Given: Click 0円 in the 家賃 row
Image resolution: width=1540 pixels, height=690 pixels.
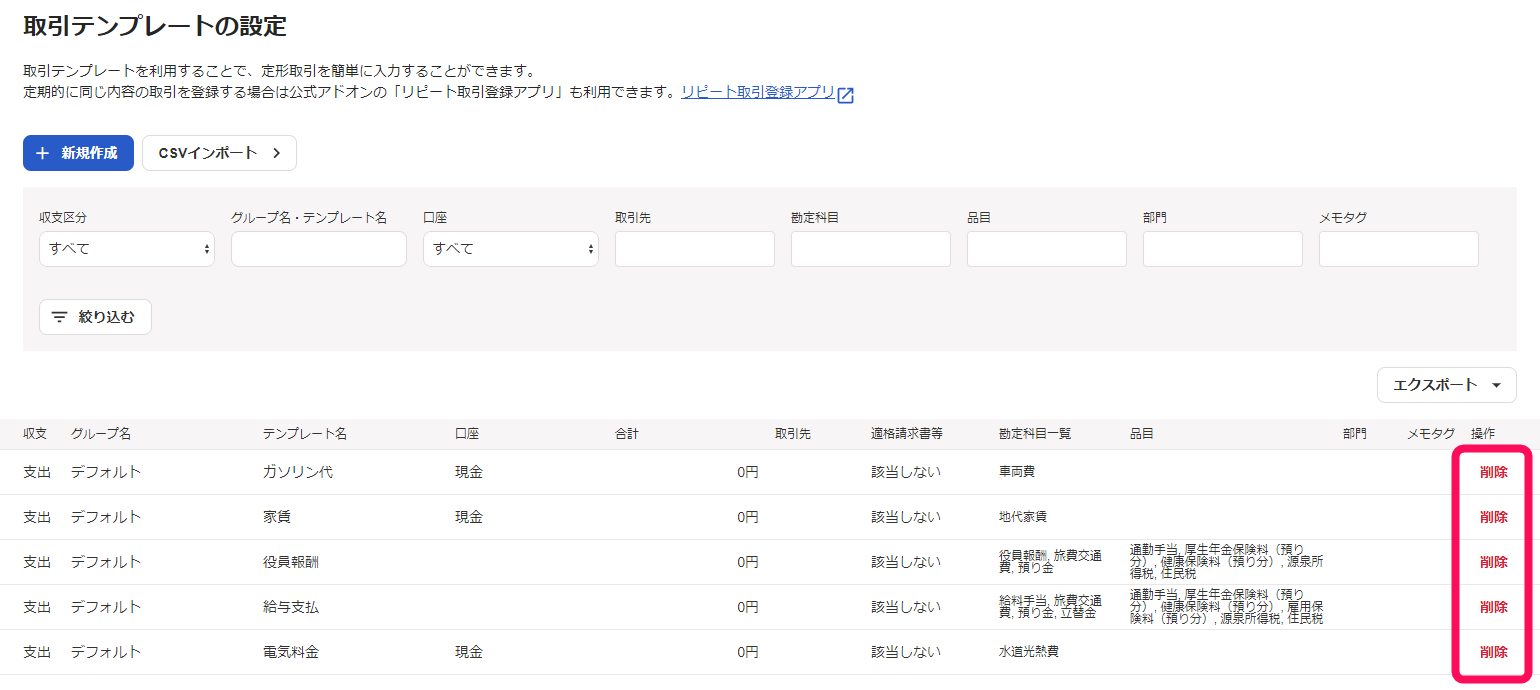Looking at the screenshot, I should click(748, 517).
